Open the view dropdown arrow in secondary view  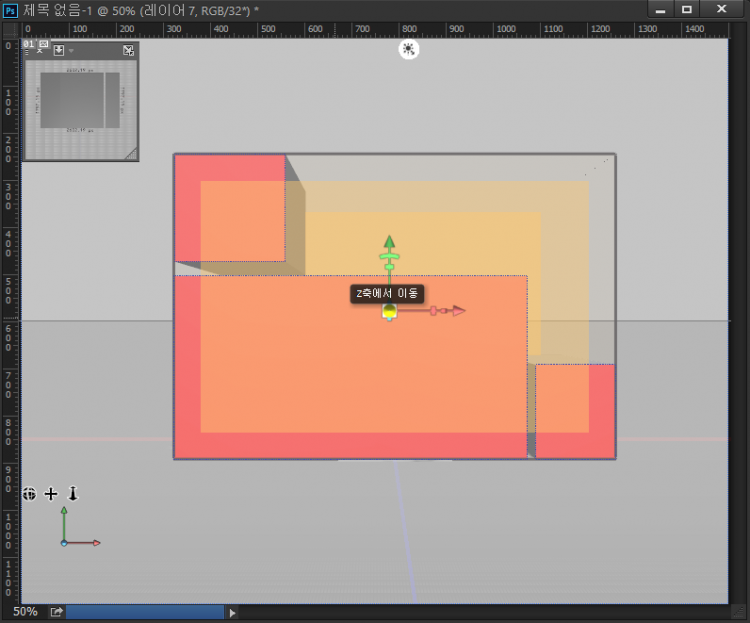click(x=71, y=50)
